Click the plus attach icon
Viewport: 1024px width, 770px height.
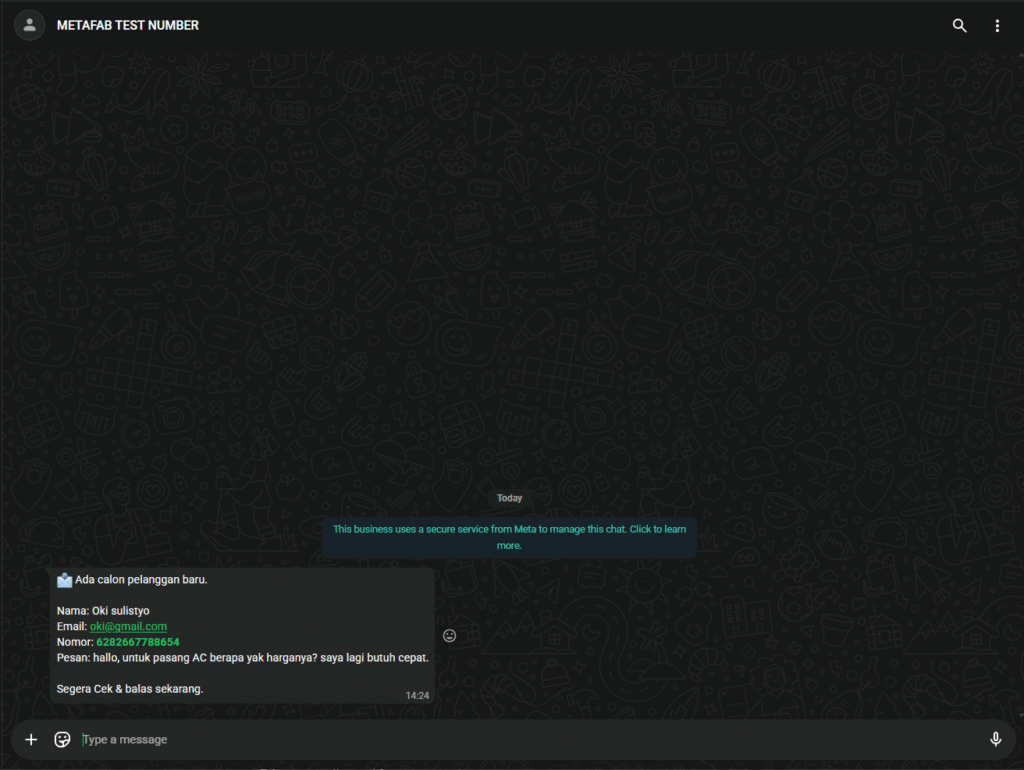pyautogui.click(x=31, y=739)
